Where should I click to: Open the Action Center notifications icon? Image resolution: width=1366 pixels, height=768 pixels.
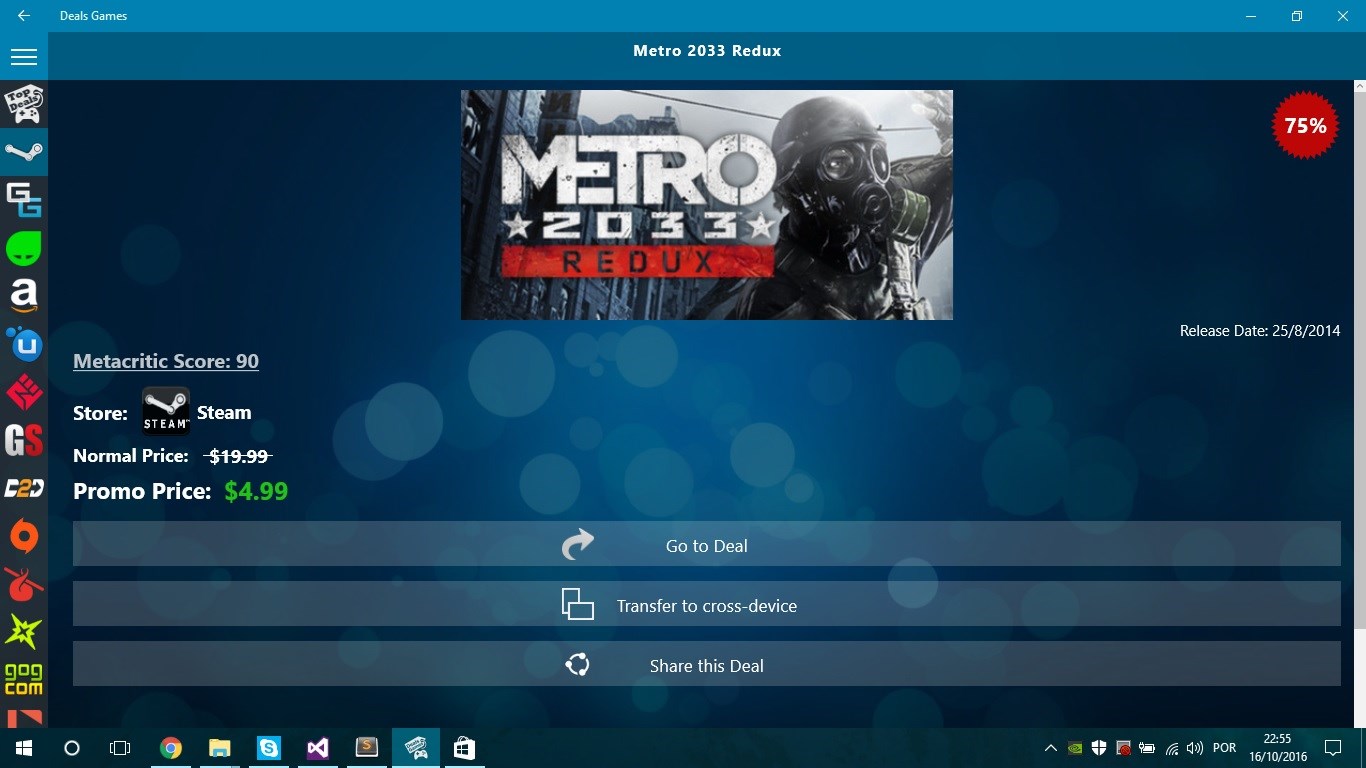(x=1332, y=748)
